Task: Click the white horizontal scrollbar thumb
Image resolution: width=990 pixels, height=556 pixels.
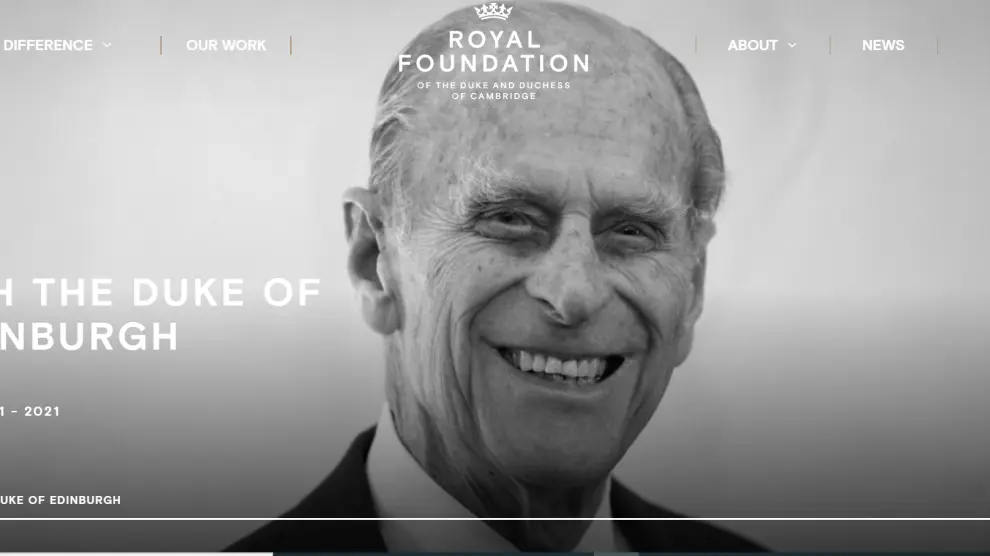Action: click(x=136, y=554)
